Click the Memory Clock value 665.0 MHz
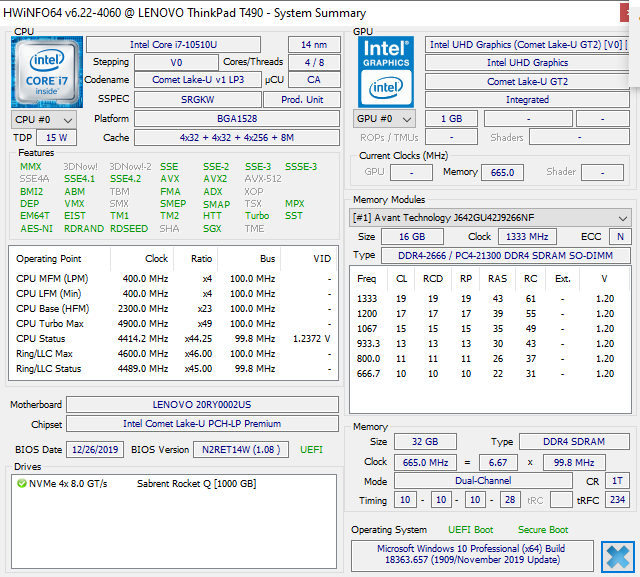 click(425, 462)
